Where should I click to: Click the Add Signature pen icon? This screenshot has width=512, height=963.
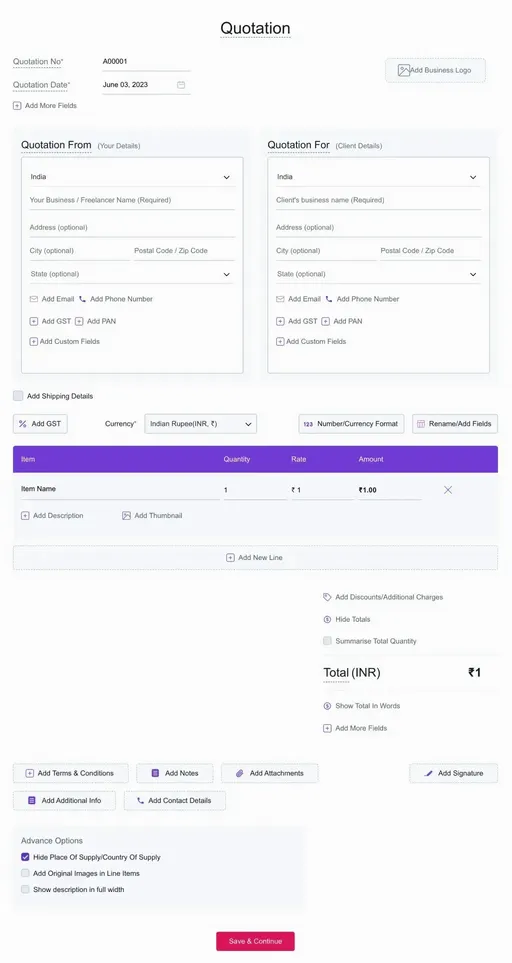pyautogui.click(x=429, y=773)
